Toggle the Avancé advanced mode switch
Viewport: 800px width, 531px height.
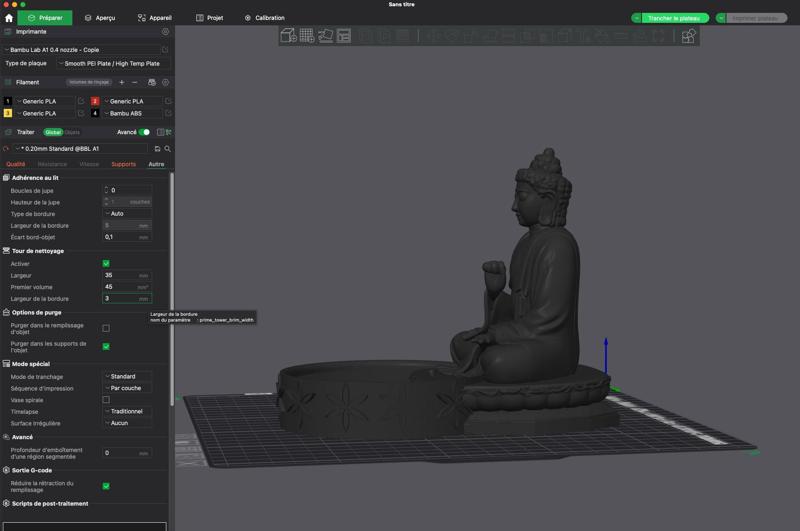click(144, 132)
